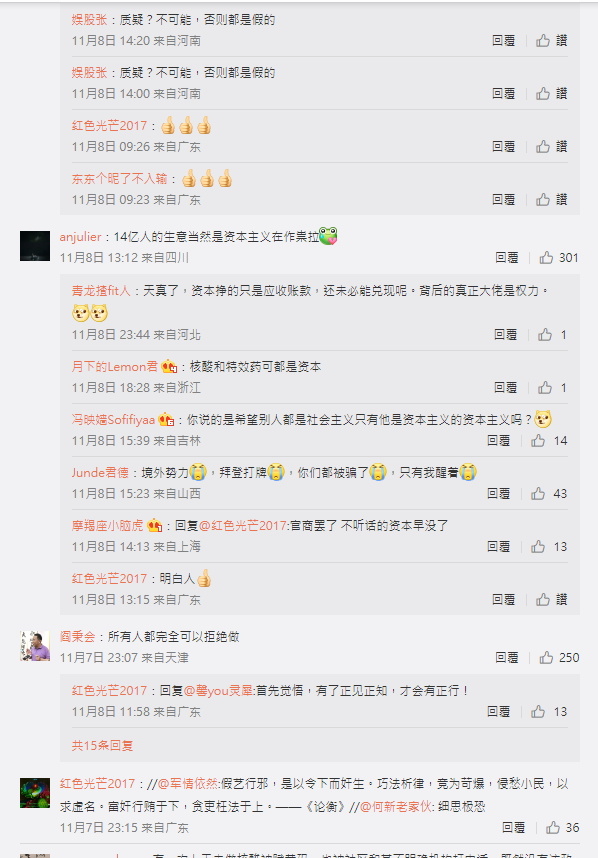
Task: Reply to 阎秉会's comment
Action: pos(507,658)
